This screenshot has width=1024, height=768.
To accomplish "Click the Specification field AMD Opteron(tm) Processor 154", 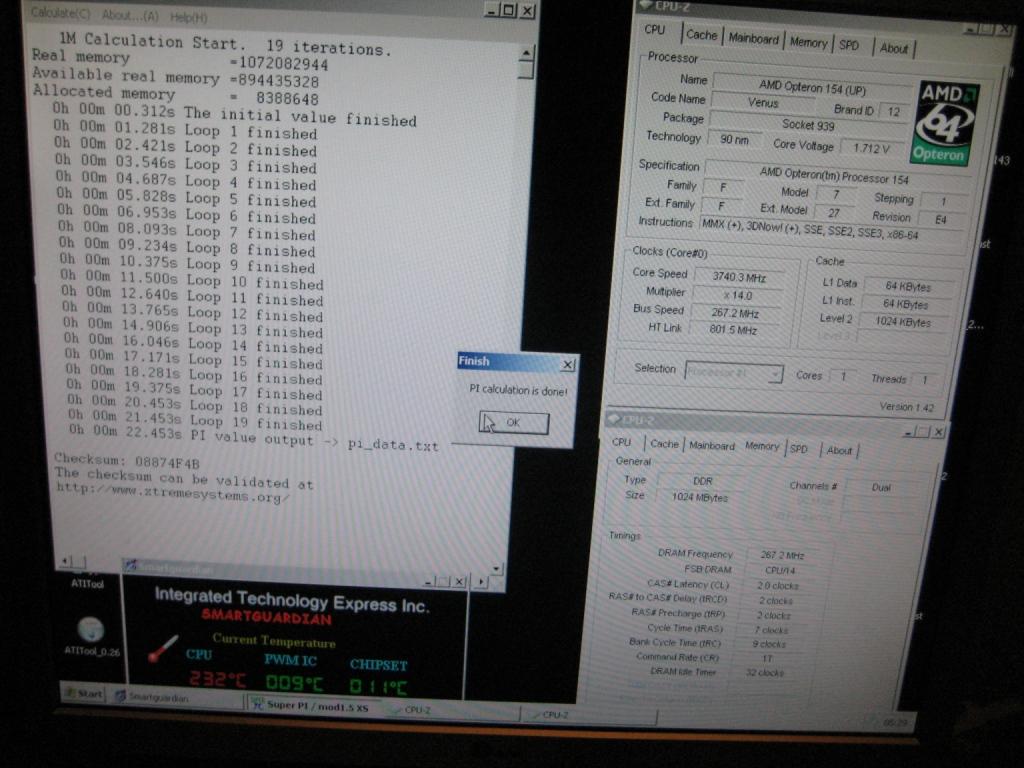I will click(x=834, y=175).
